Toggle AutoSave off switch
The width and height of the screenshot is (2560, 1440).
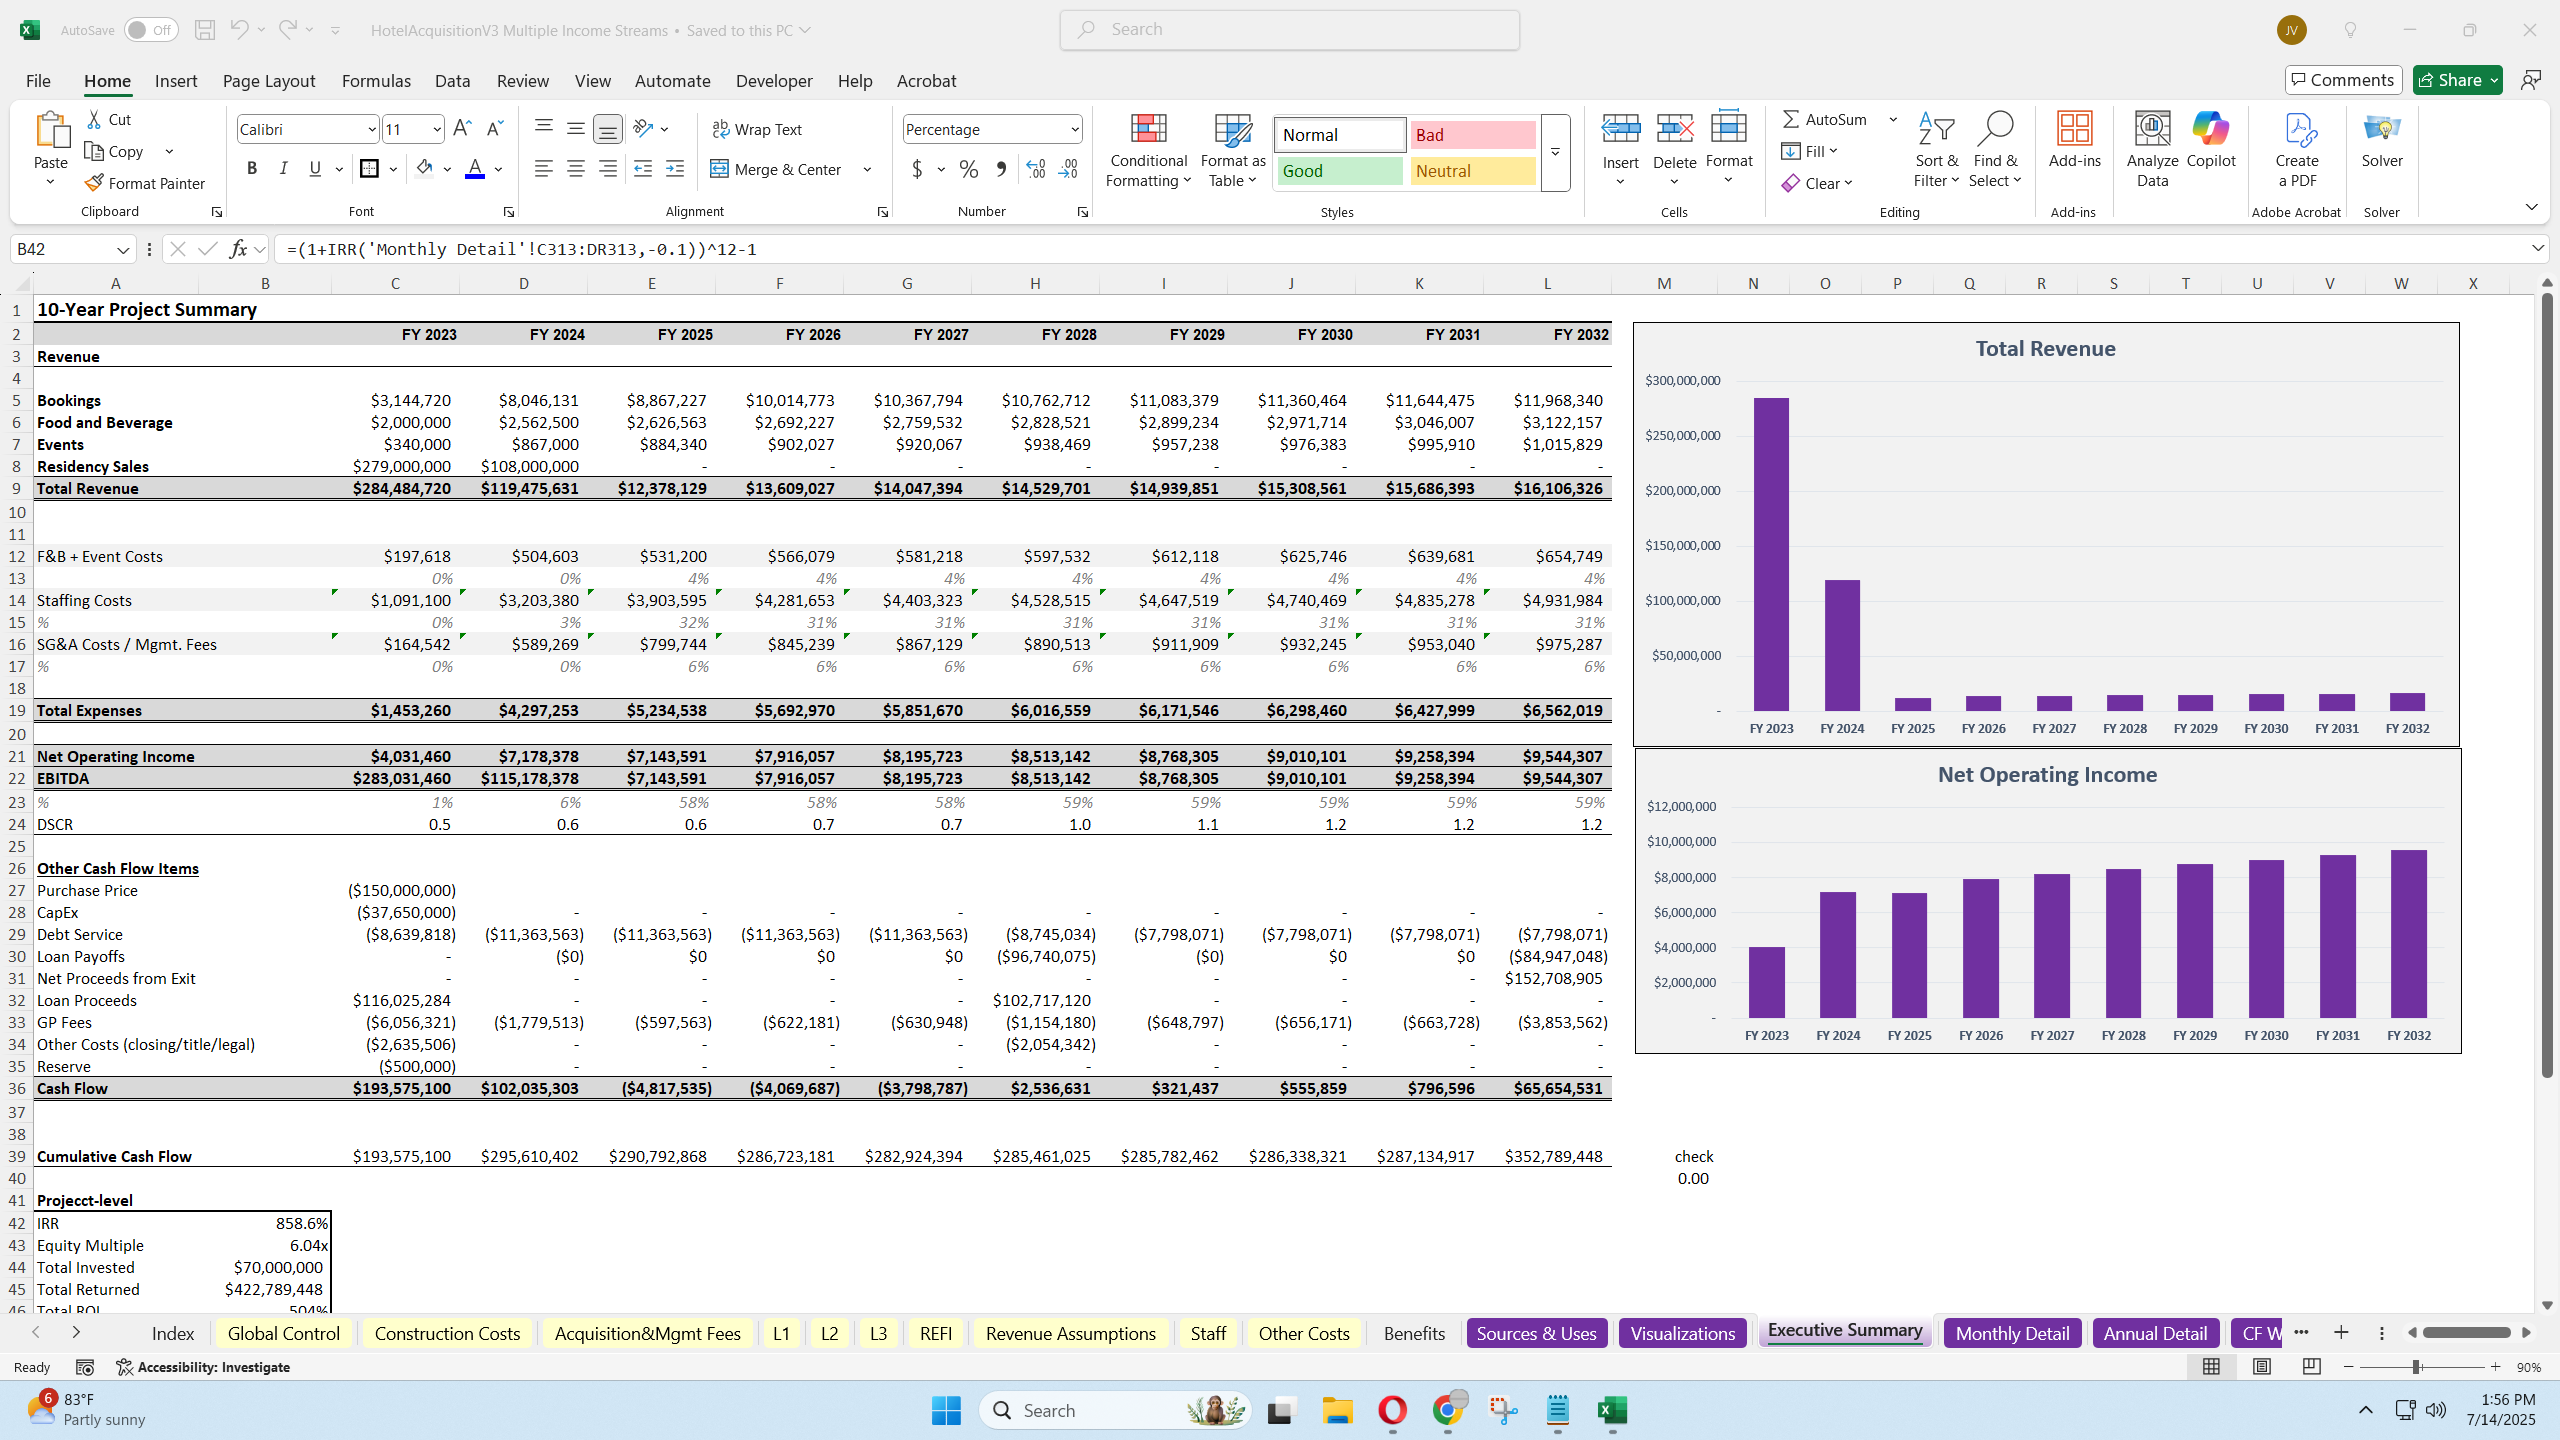tap(150, 30)
